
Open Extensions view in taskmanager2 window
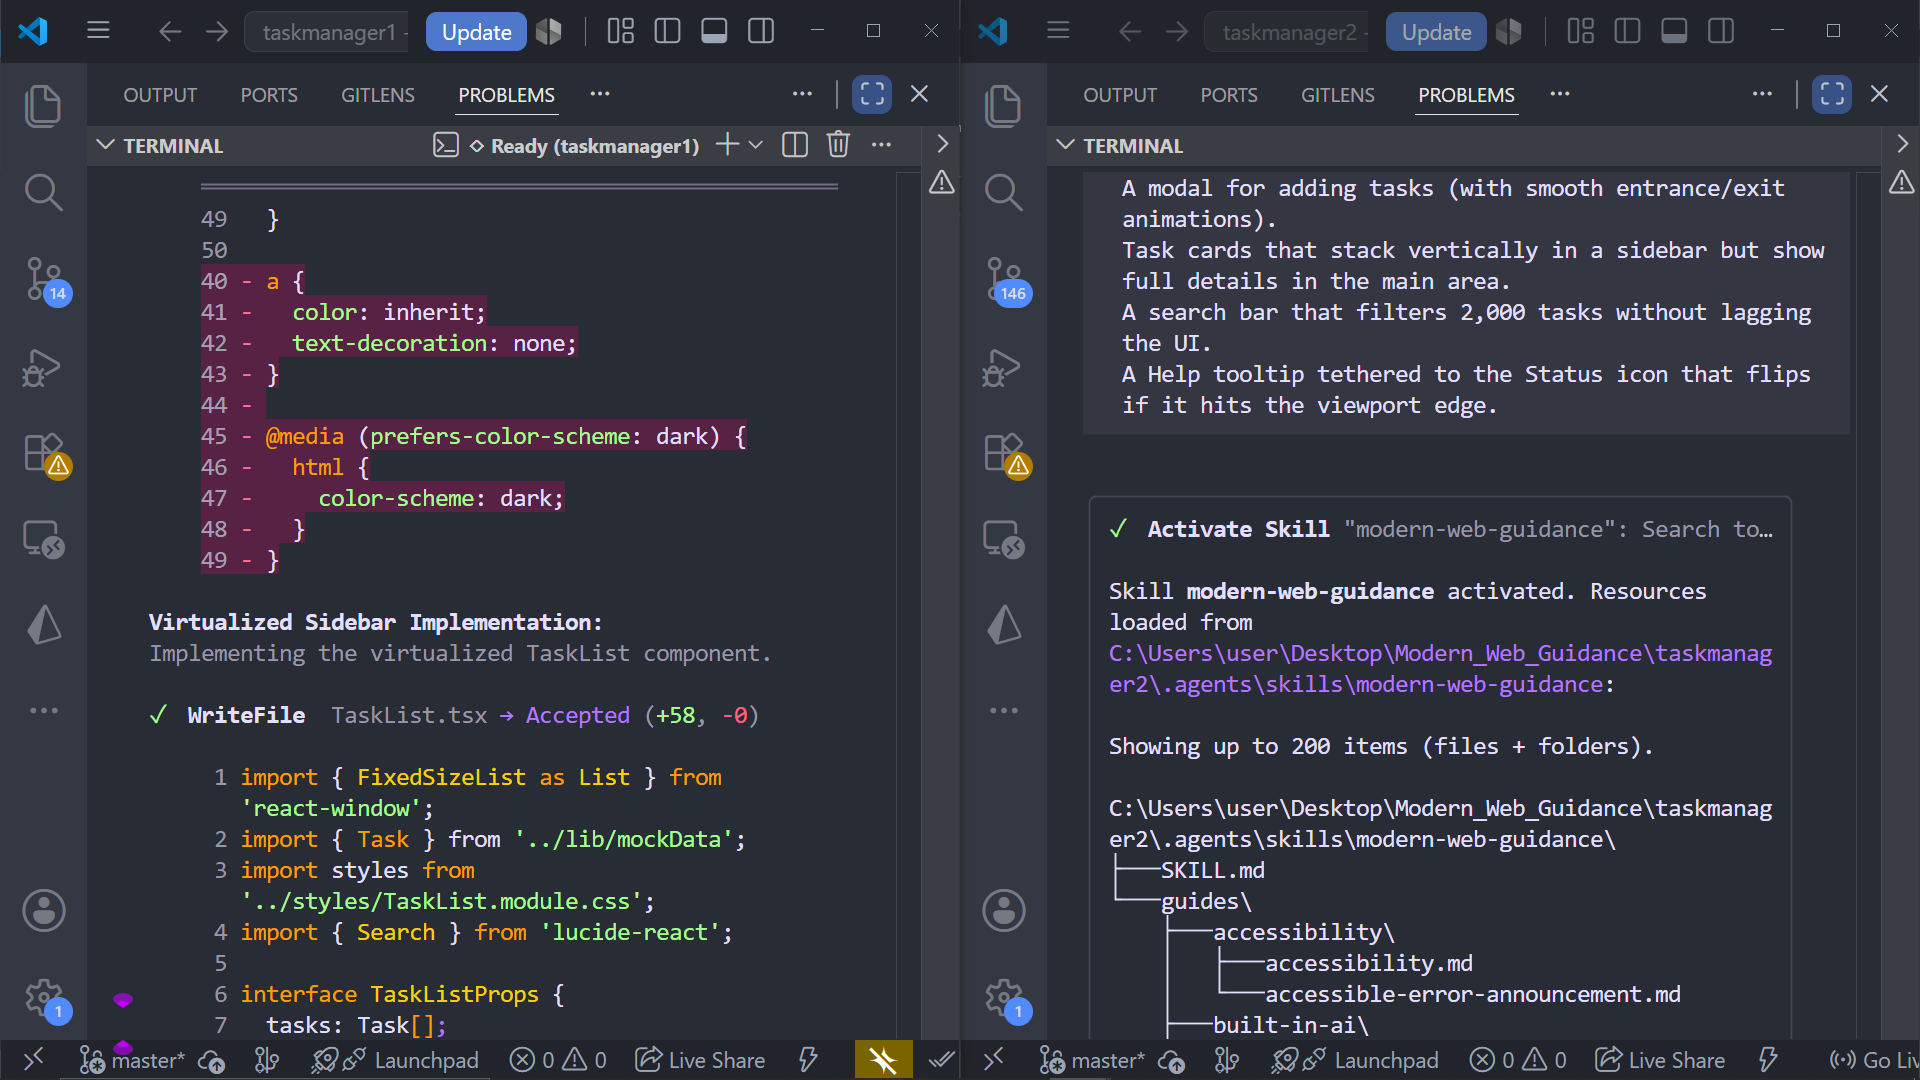click(1004, 454)
